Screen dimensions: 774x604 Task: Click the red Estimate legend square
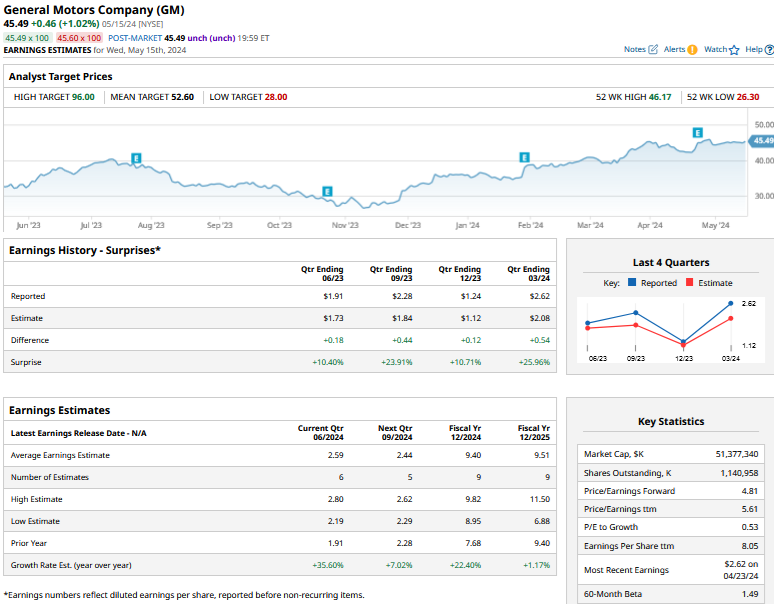tap(690, 283)
